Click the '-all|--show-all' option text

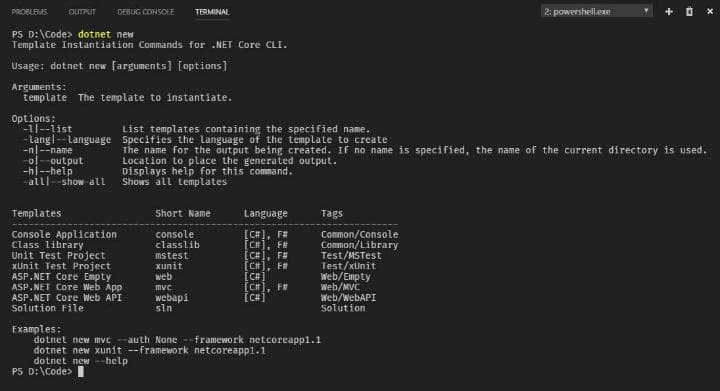pyautogui.click(x=64, y=182)
